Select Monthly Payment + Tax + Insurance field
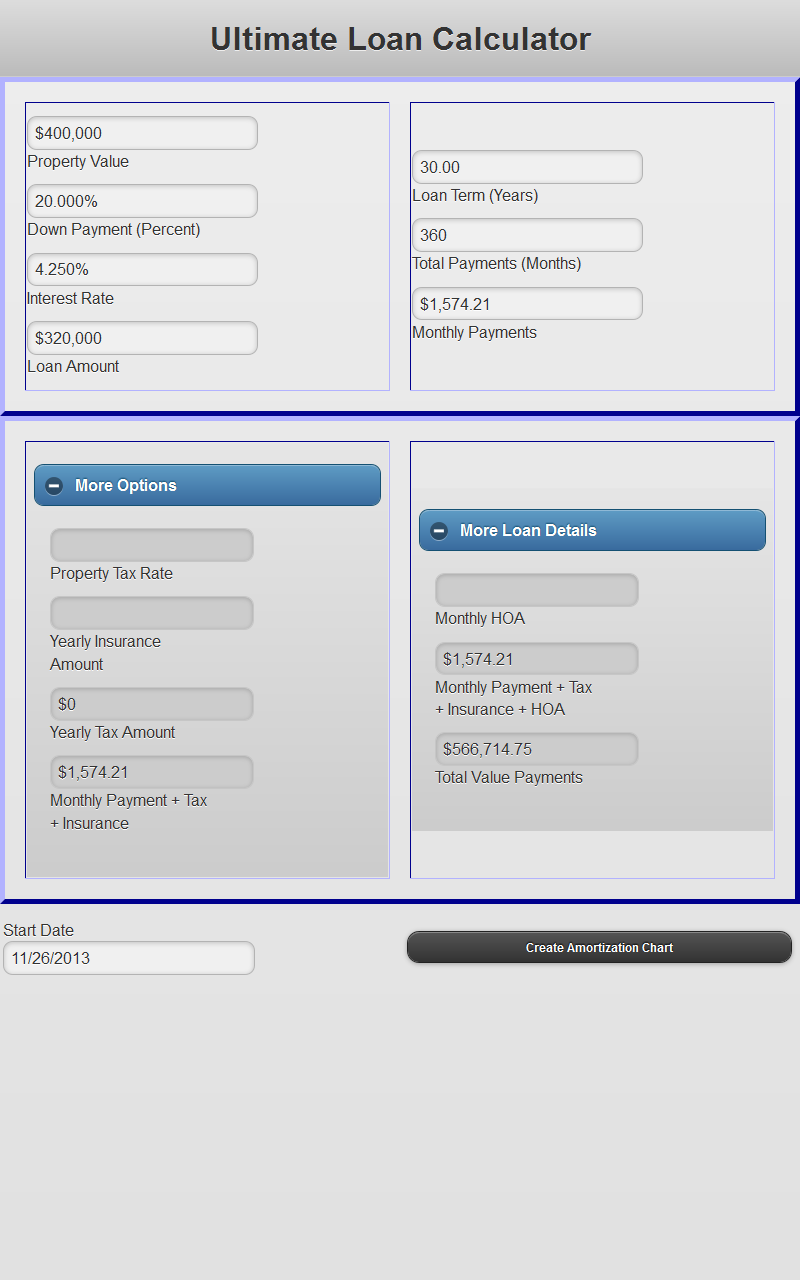The image size is (800, 1280). pos(152,772)
